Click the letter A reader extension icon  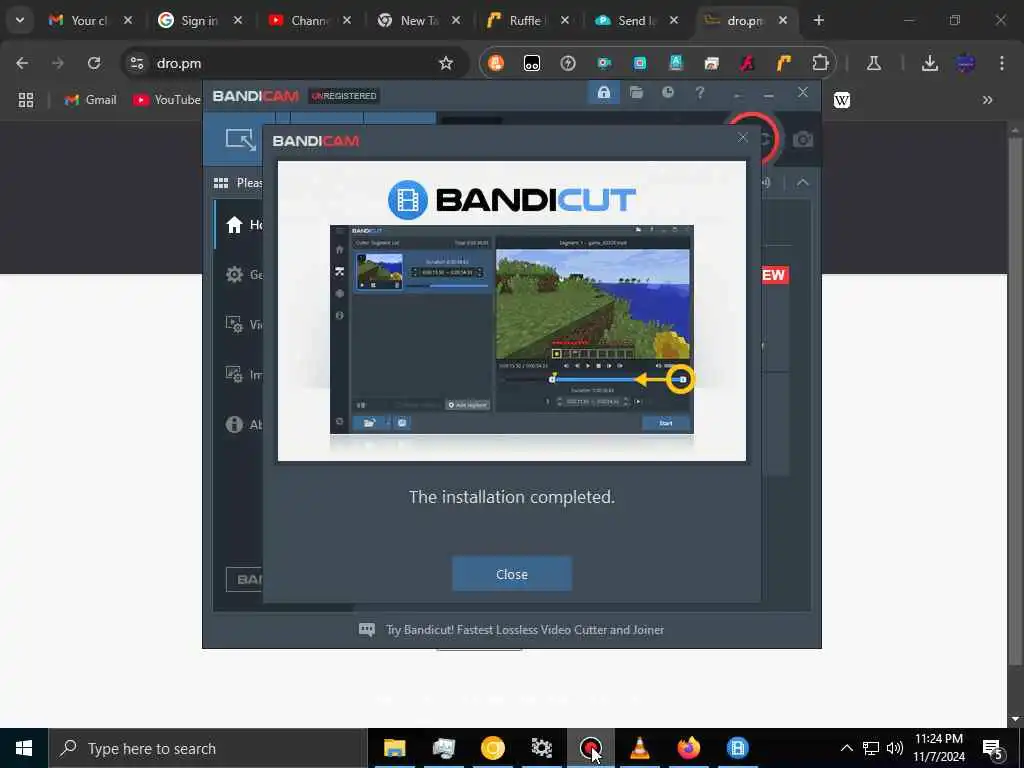[x=676, y=63]
